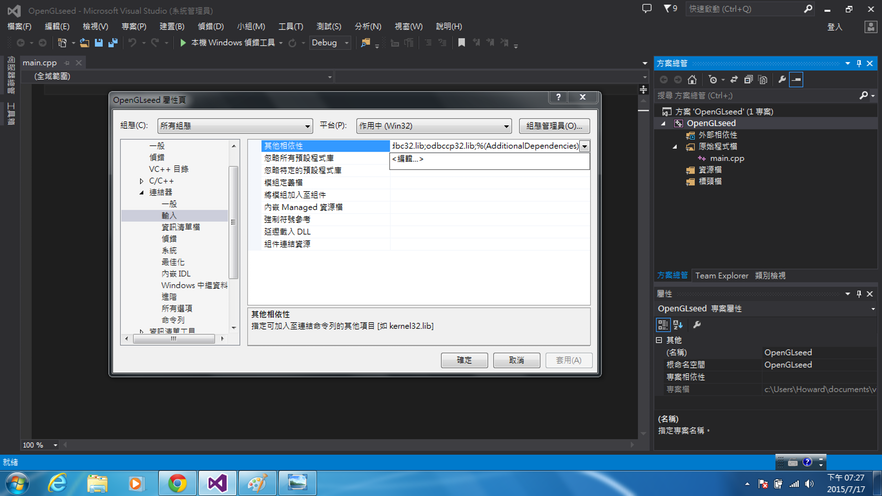Open the Debug solution configuration dropdown
This screenshot has height=496, width=882.
click(330, 43)
